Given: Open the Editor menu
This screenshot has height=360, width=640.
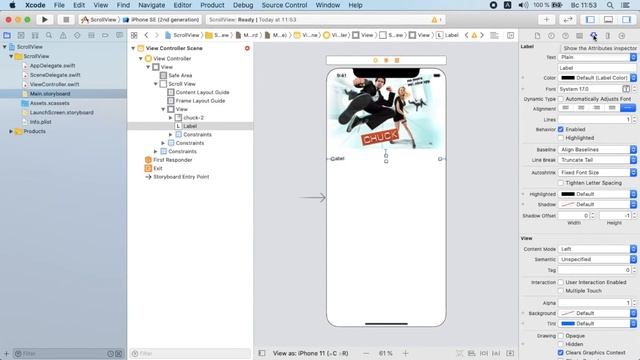Looking at the screenshot, I should click(182, 5).
